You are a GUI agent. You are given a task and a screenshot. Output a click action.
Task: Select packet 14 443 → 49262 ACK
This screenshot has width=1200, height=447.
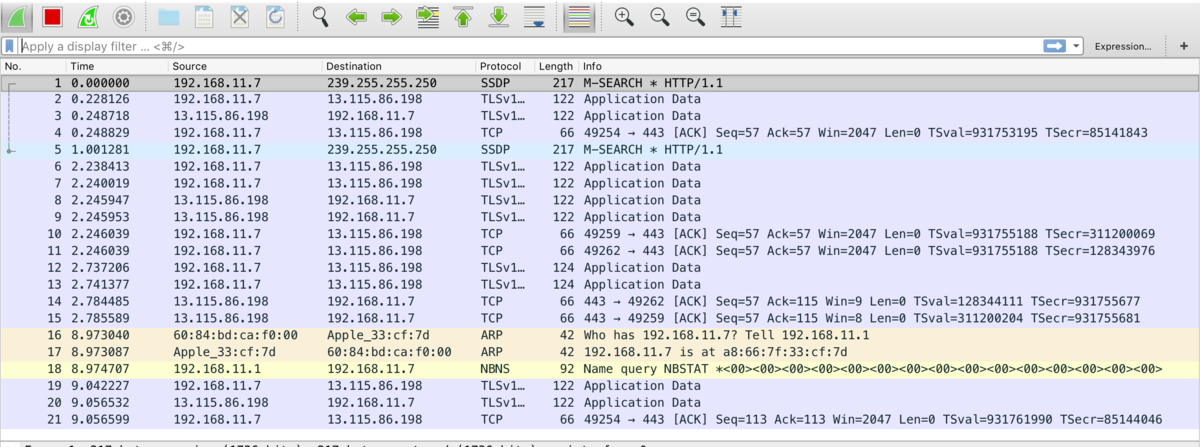pos(600,301)
